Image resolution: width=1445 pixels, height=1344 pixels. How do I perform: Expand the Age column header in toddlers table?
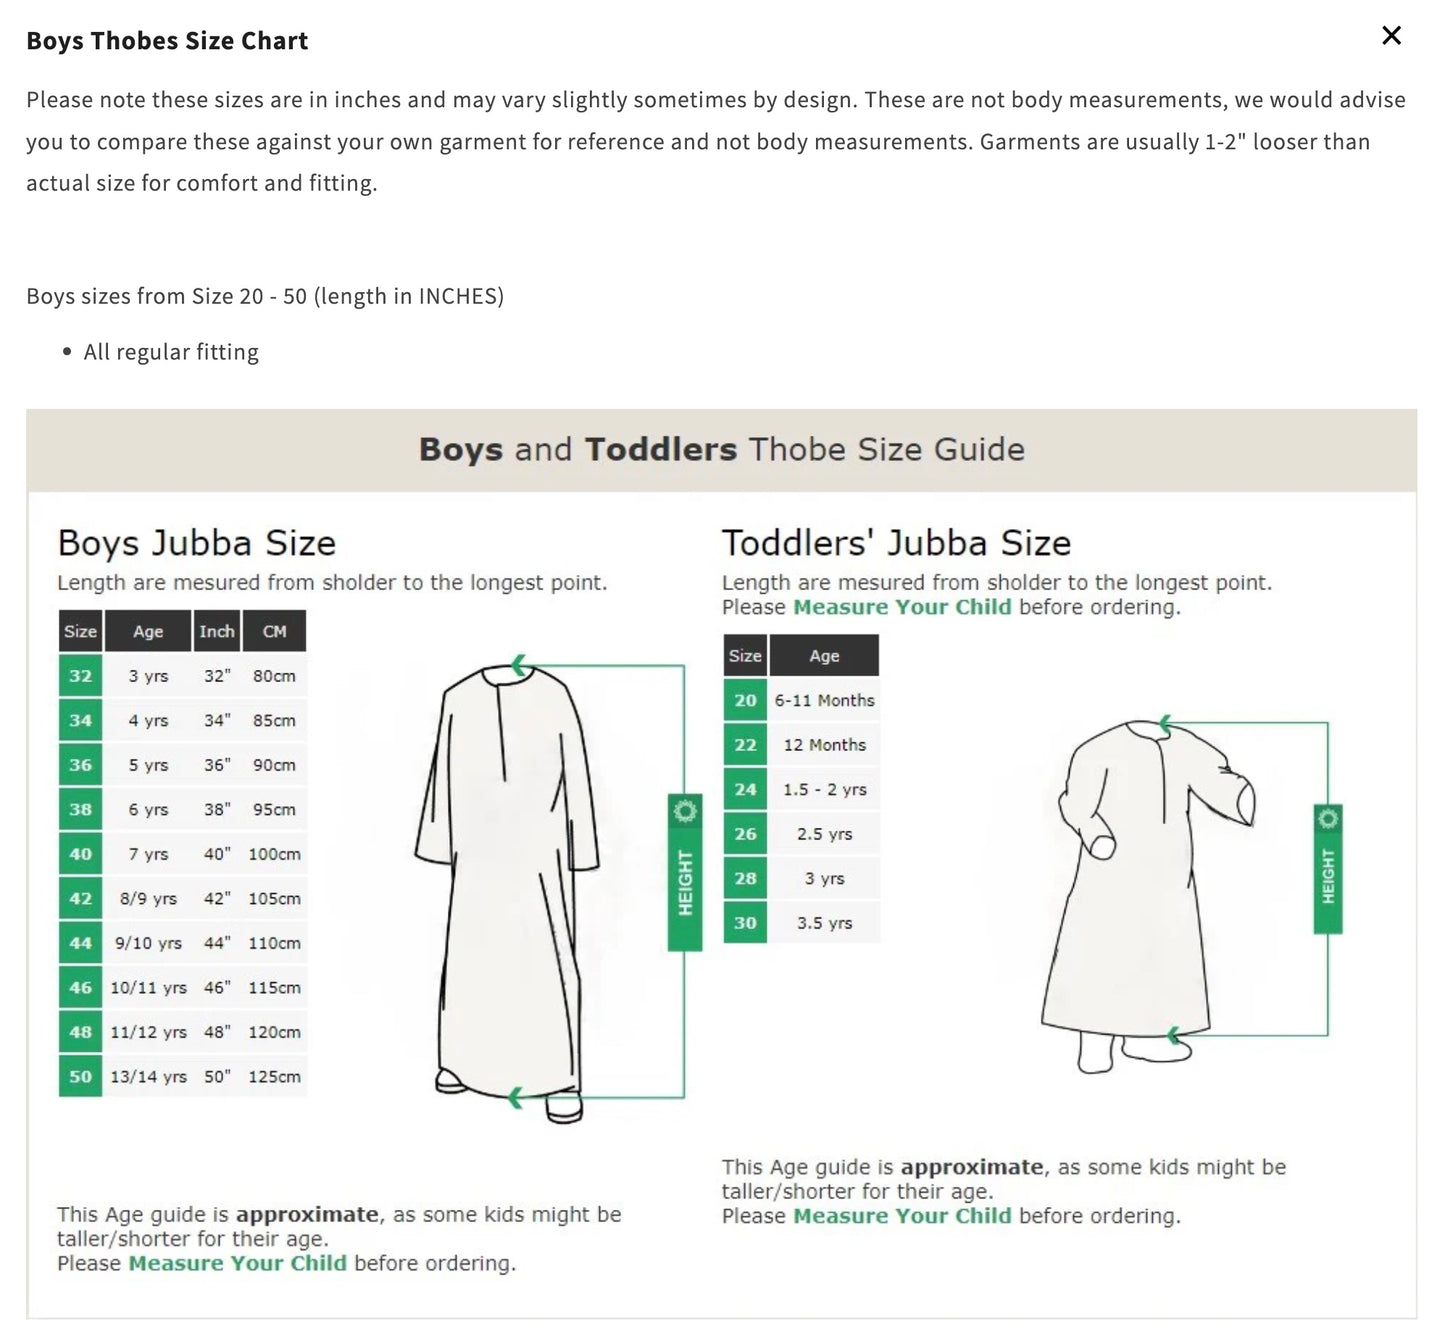tap(826, 655)
